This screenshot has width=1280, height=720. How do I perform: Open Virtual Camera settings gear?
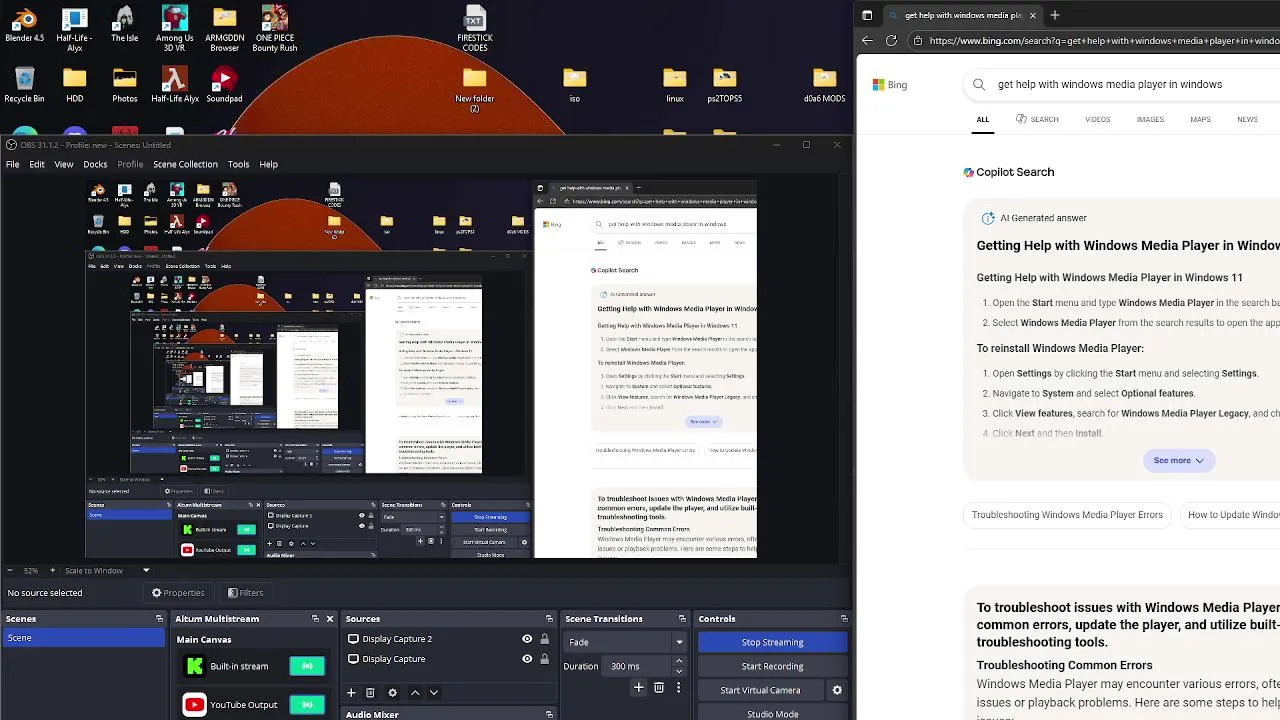pyautogui.click(x=837, y=690)
